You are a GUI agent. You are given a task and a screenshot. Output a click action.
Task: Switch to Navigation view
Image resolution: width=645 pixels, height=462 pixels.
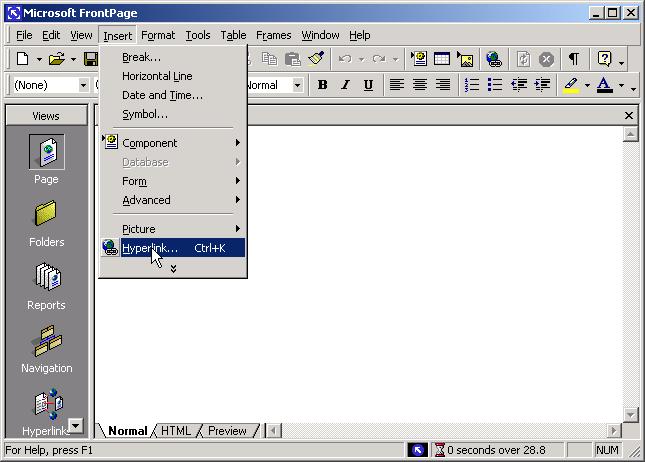click(x=46, y=349)
